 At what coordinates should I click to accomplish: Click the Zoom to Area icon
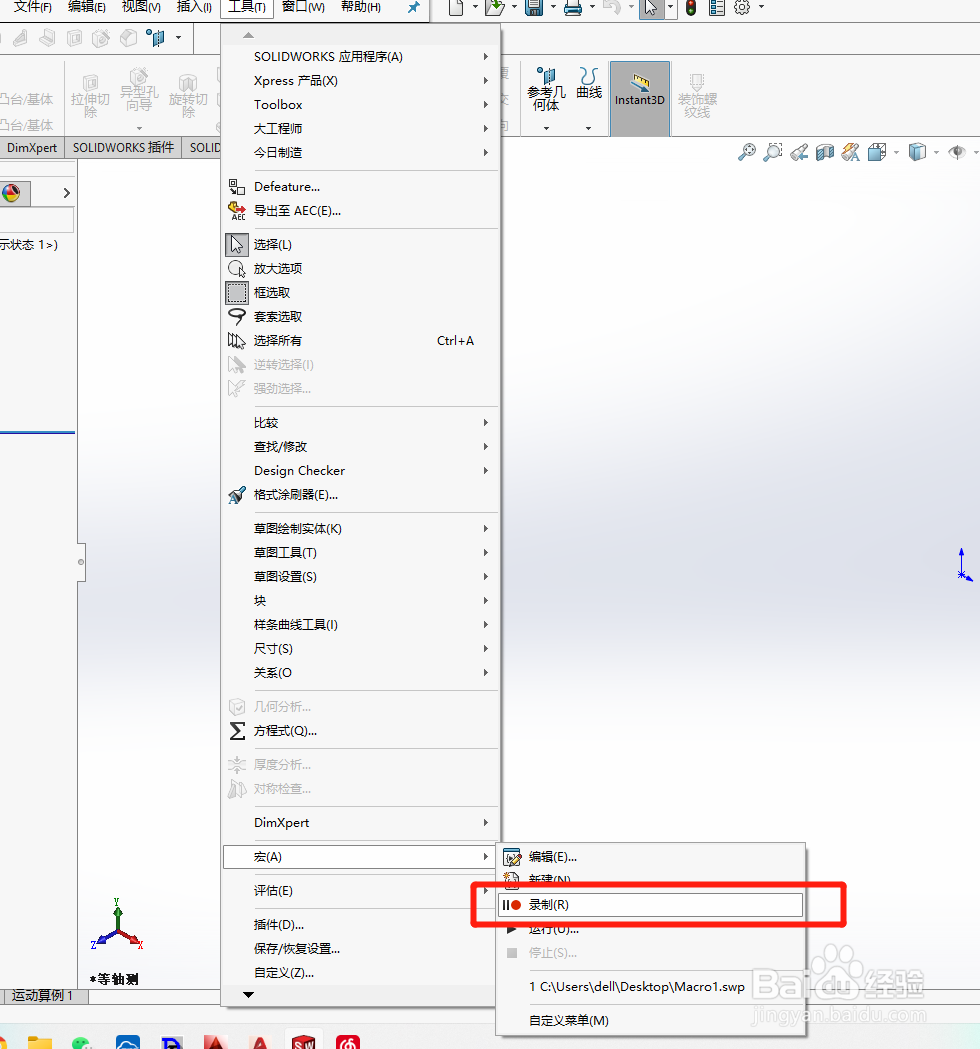pos(773,152)
